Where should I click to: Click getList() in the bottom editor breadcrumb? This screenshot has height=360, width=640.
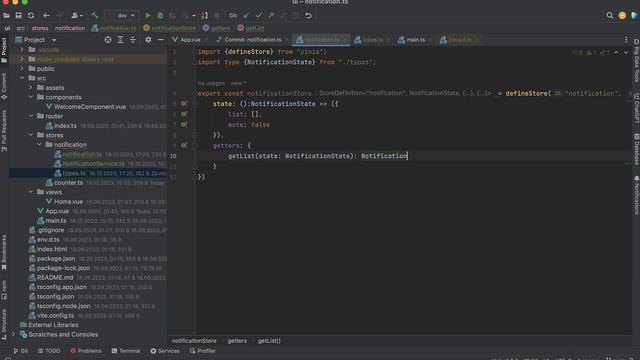(269, 341)
